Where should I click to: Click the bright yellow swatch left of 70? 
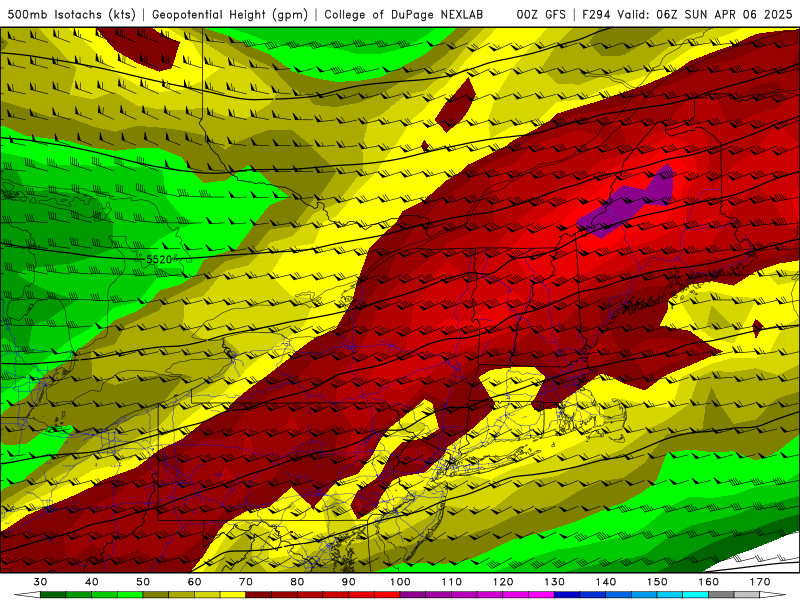coord(233,595)
